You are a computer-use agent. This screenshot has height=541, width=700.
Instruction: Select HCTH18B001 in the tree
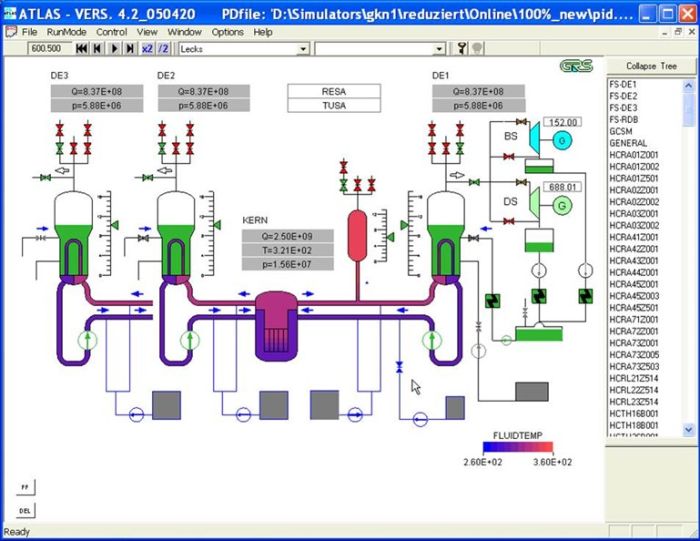[x=634, y=425]
